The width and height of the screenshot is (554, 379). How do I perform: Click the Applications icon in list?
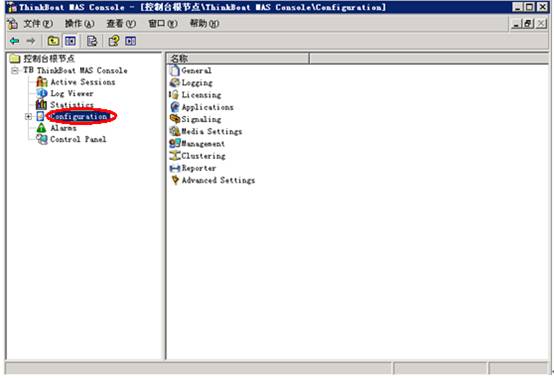click(175, 107)
